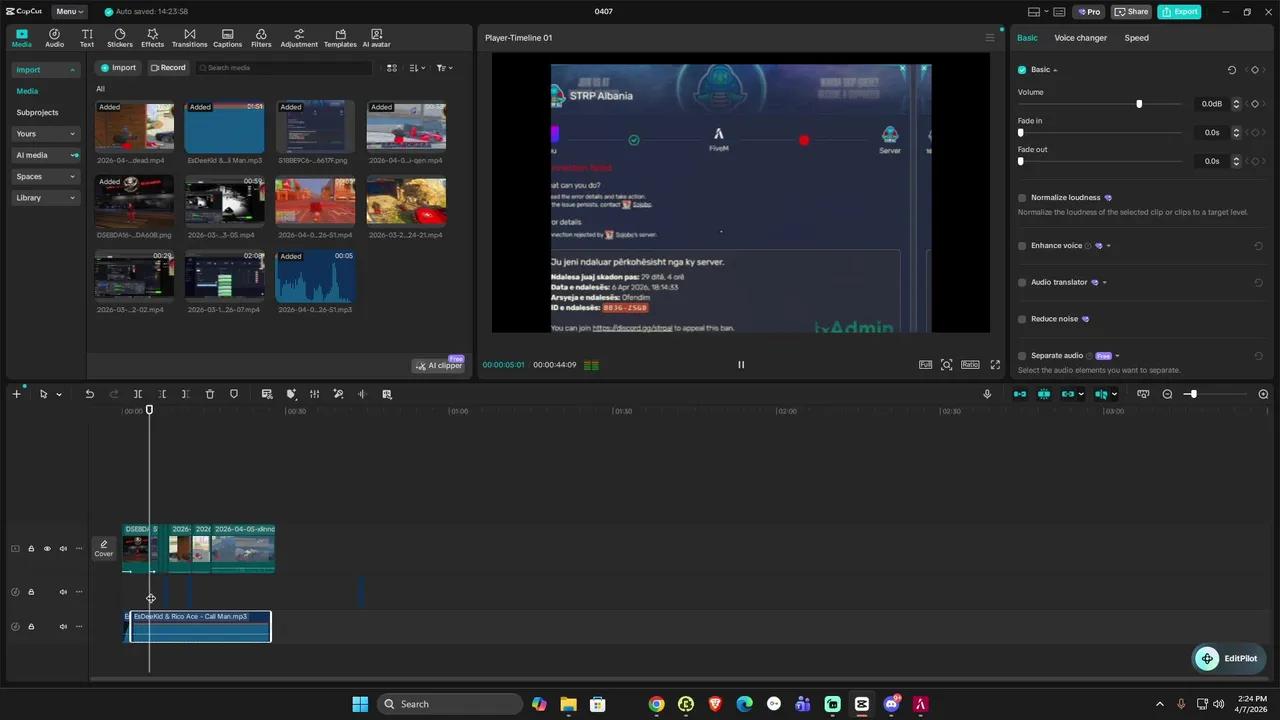The height and width of the screenshot is (720, 1280).
Task: Click the Import button in the media panel
Action: pyautogui.click(x=118, y=67)
